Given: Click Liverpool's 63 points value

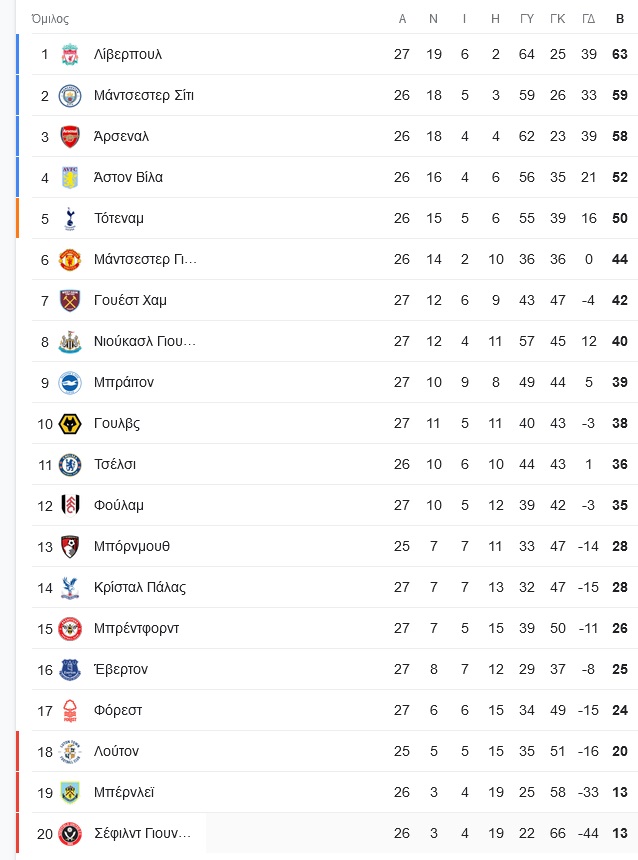Looking at the screenshot, I should [x=620, y=54].
